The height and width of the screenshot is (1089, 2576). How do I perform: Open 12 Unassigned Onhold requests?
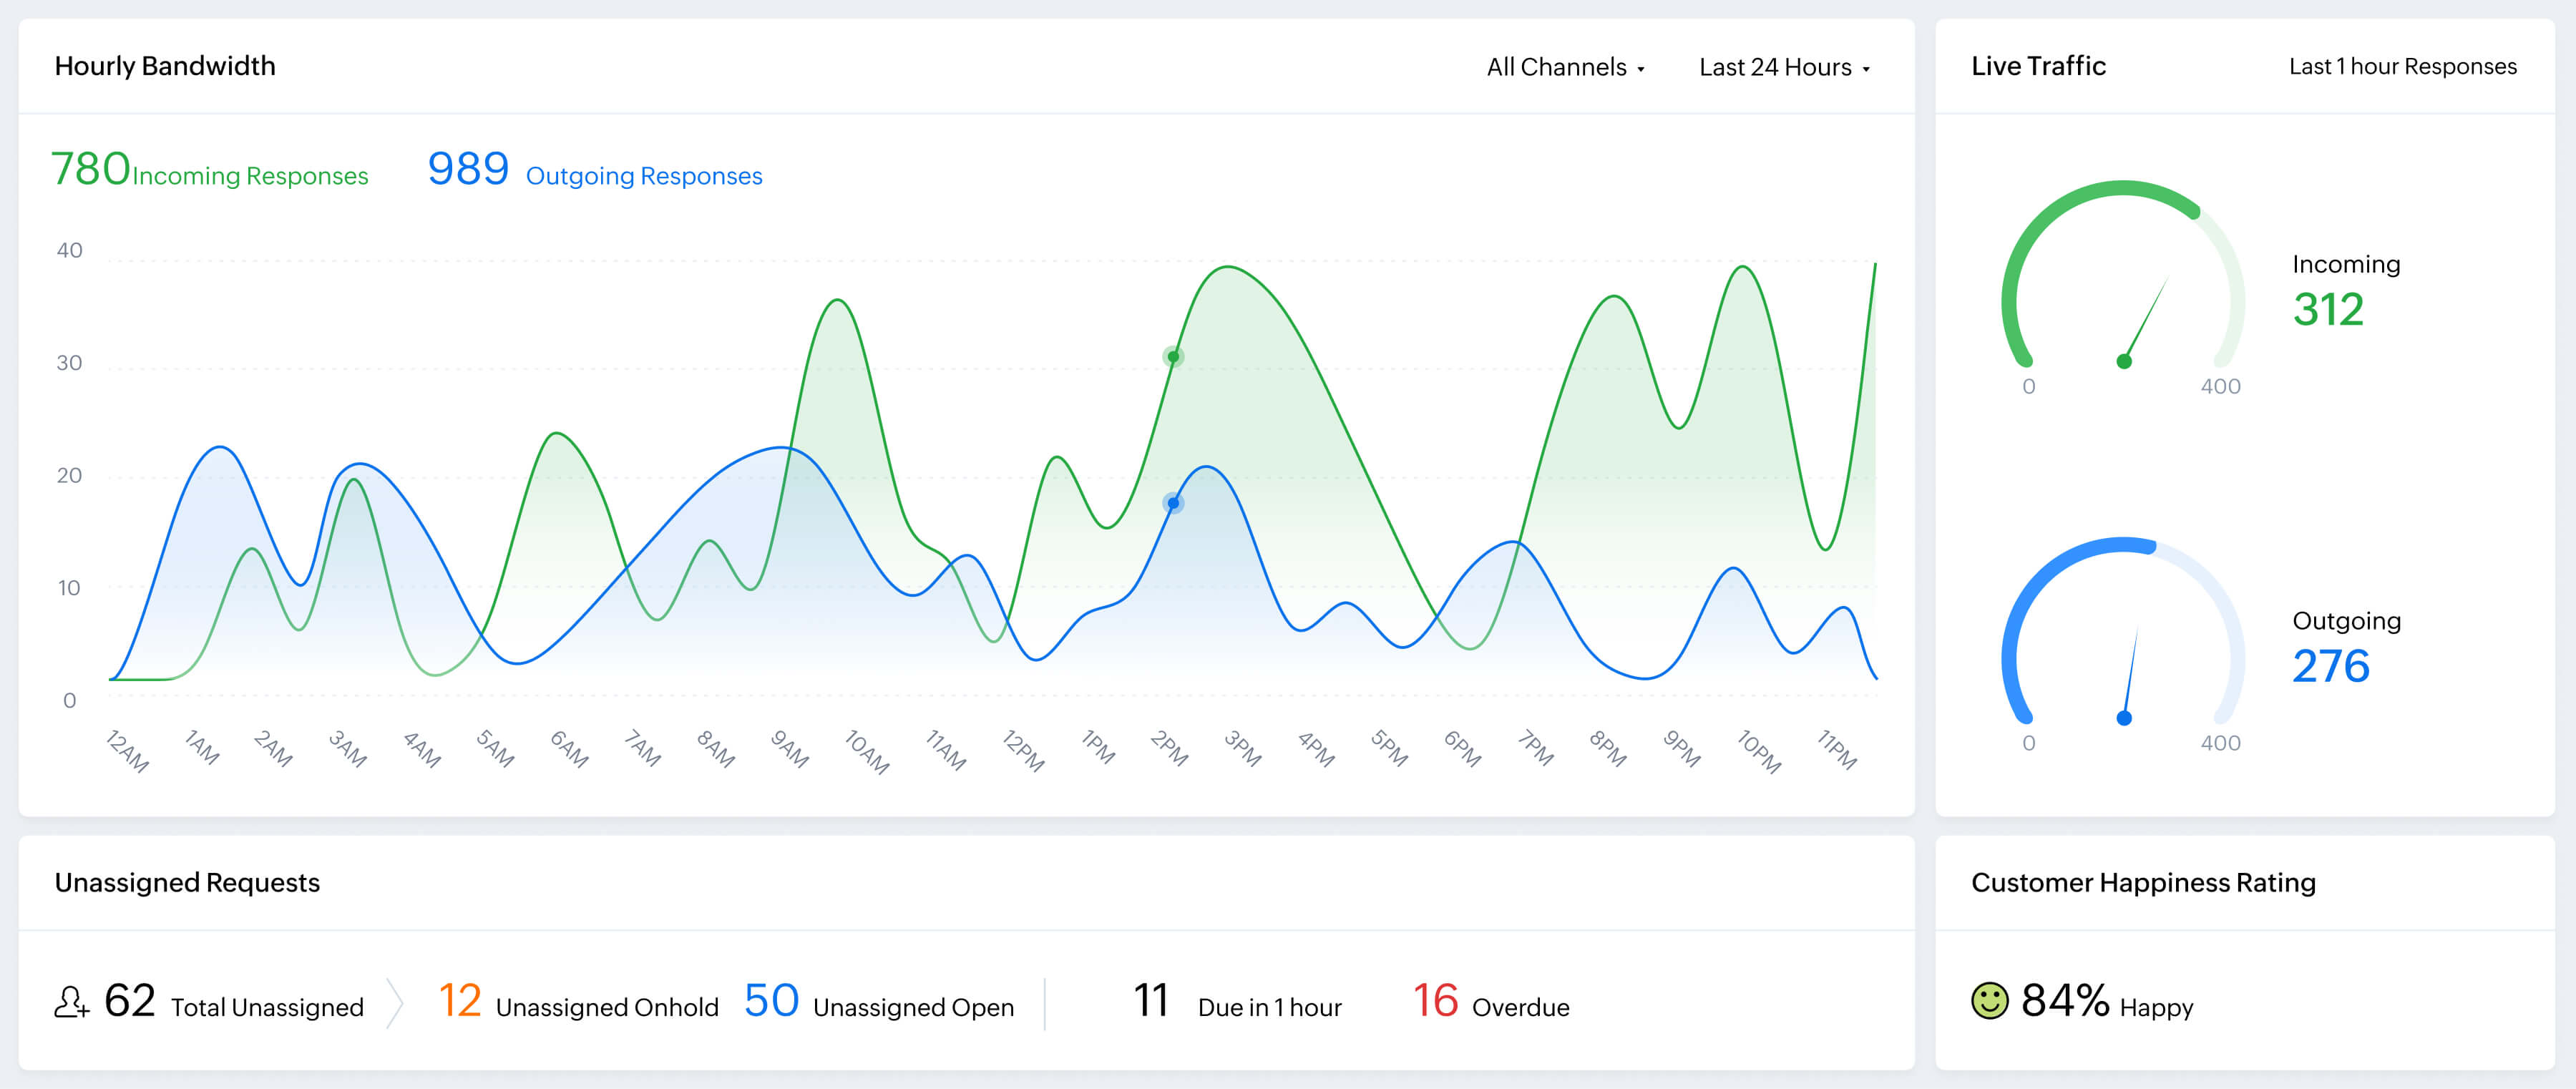[x=578, y=1003]
